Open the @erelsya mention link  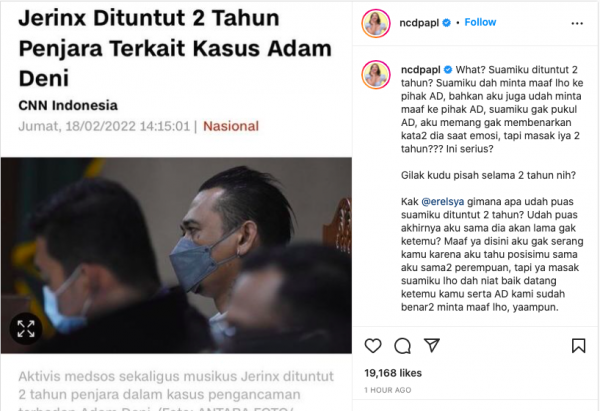[x=442, y=202]
